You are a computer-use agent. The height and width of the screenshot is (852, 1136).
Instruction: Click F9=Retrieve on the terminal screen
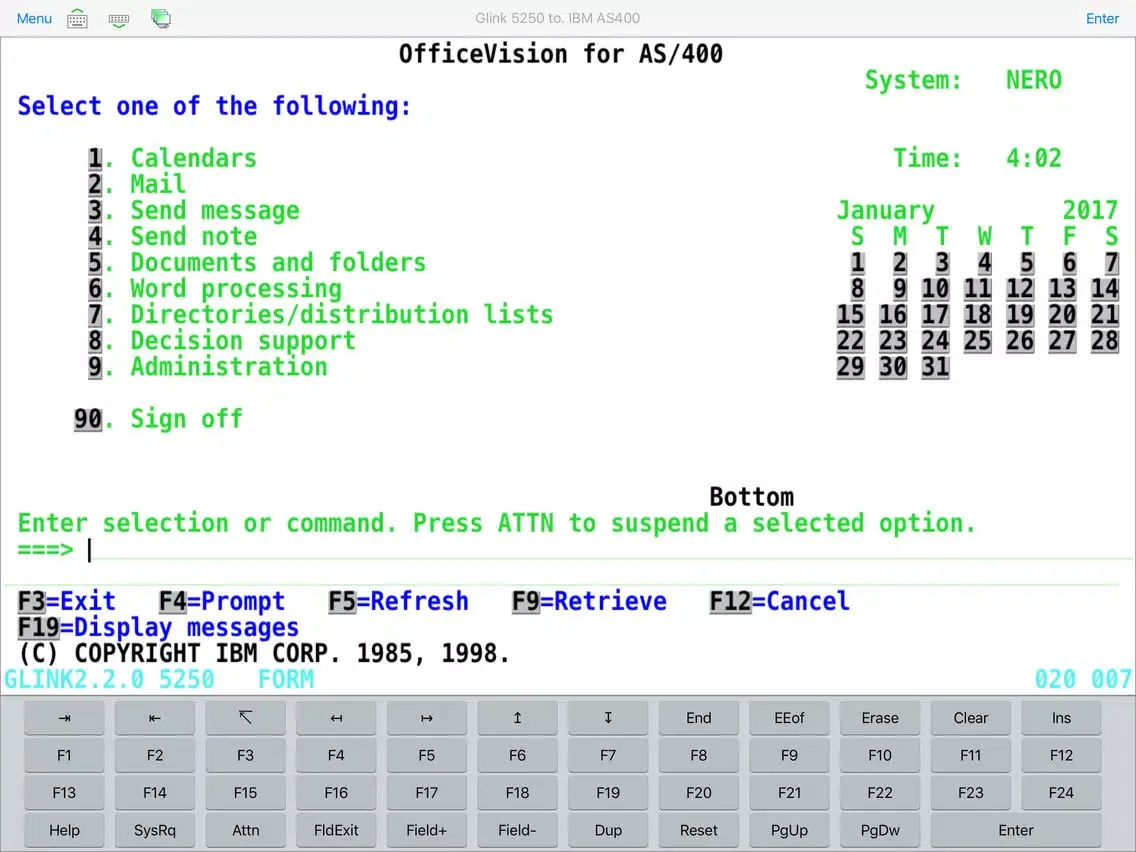coord(589,601)
